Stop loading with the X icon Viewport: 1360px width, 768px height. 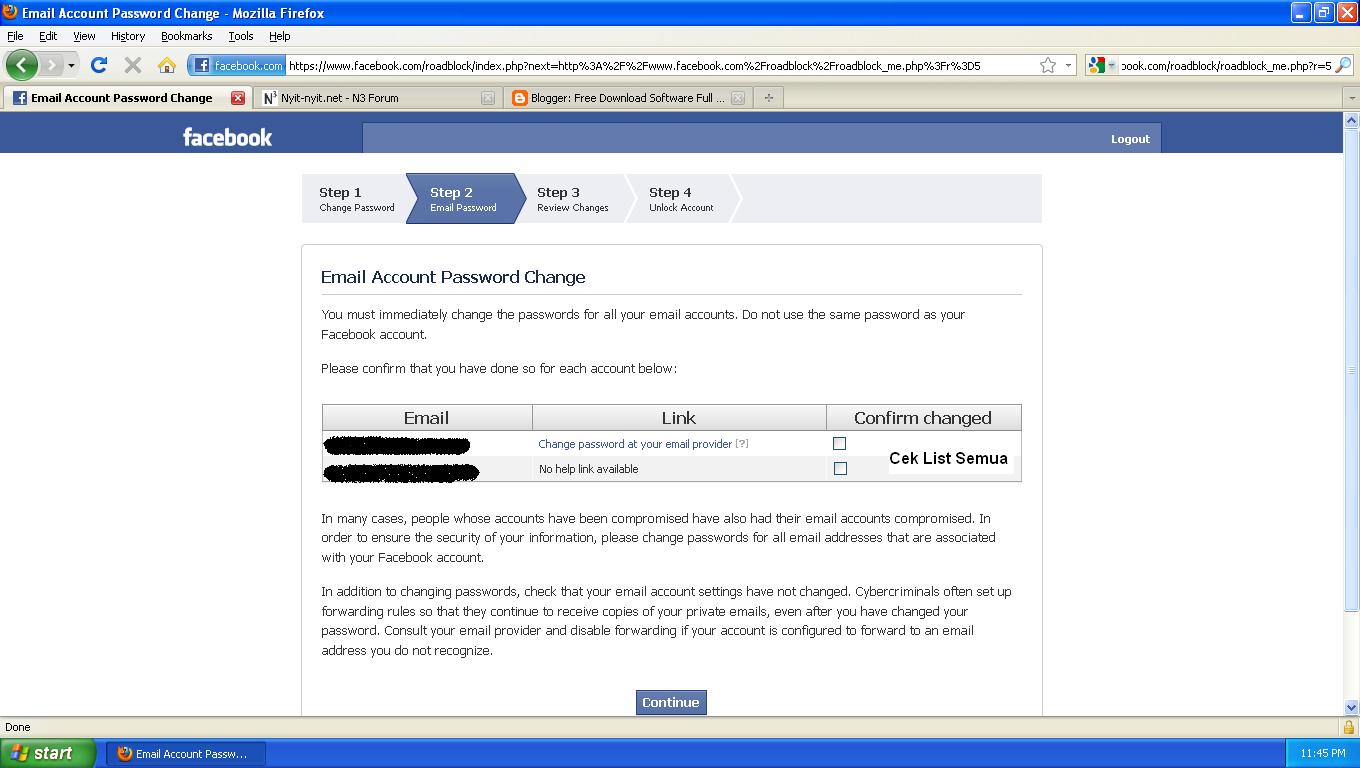point(132,65)
